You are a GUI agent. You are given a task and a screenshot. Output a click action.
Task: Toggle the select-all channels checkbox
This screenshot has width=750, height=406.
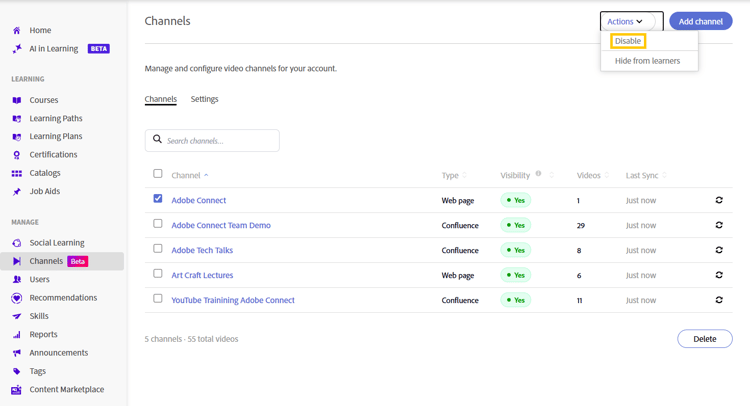[x=158, y=174]
